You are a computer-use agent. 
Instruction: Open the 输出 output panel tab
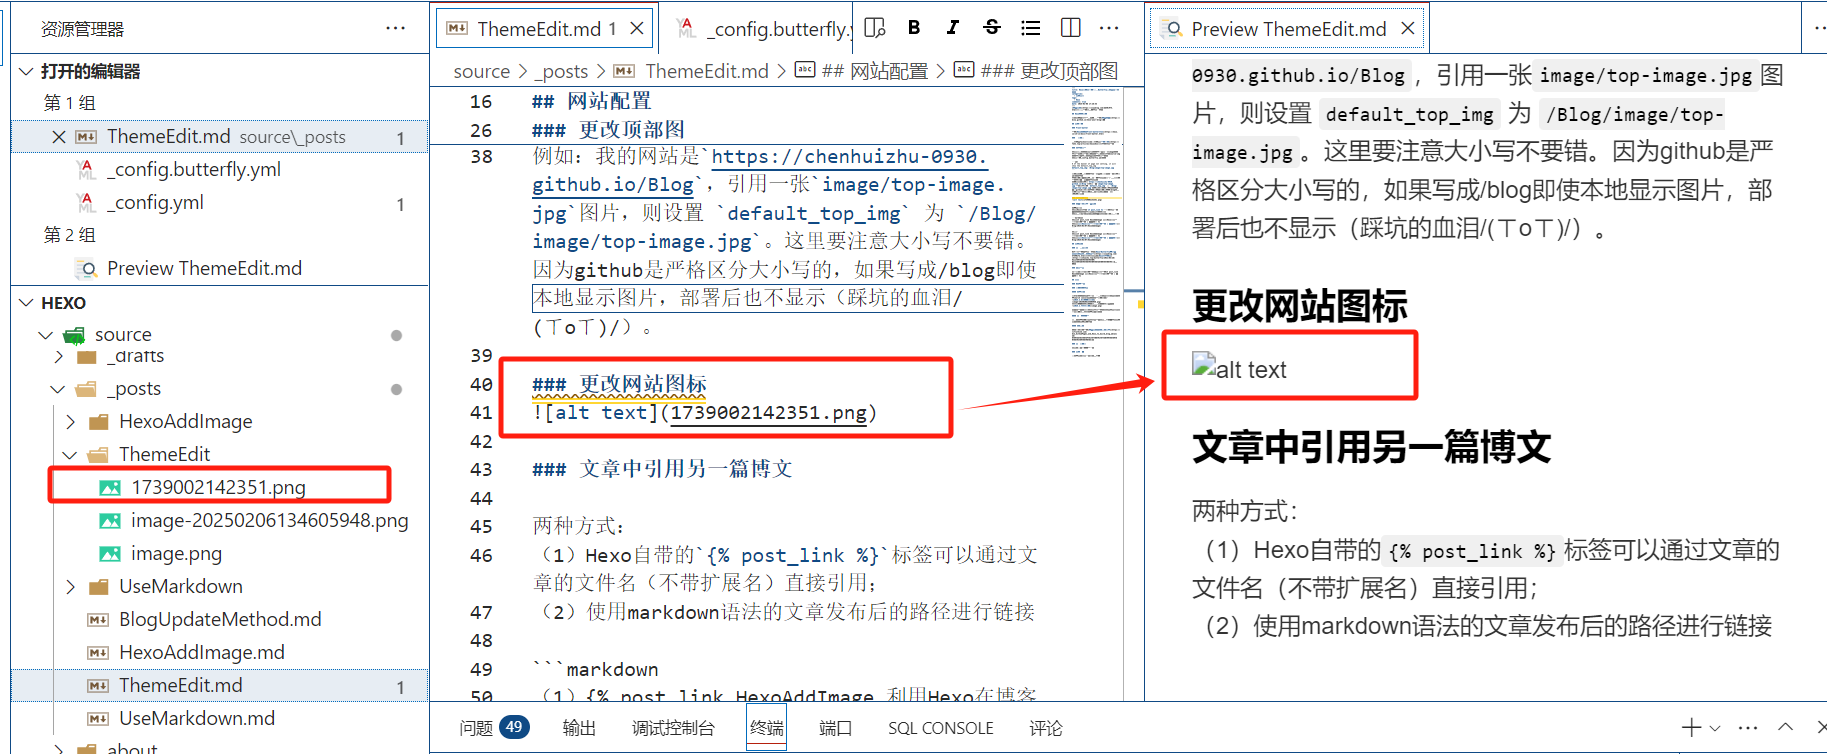click(x=579, y=728)
